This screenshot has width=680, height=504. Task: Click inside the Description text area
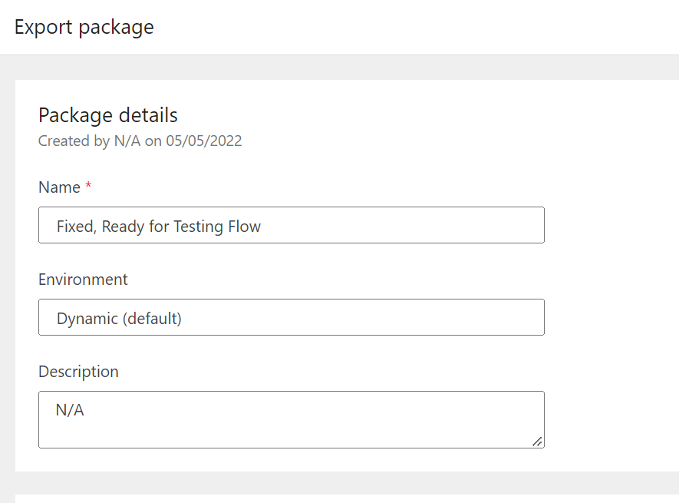pyautogui.click(x=291, y=420)
